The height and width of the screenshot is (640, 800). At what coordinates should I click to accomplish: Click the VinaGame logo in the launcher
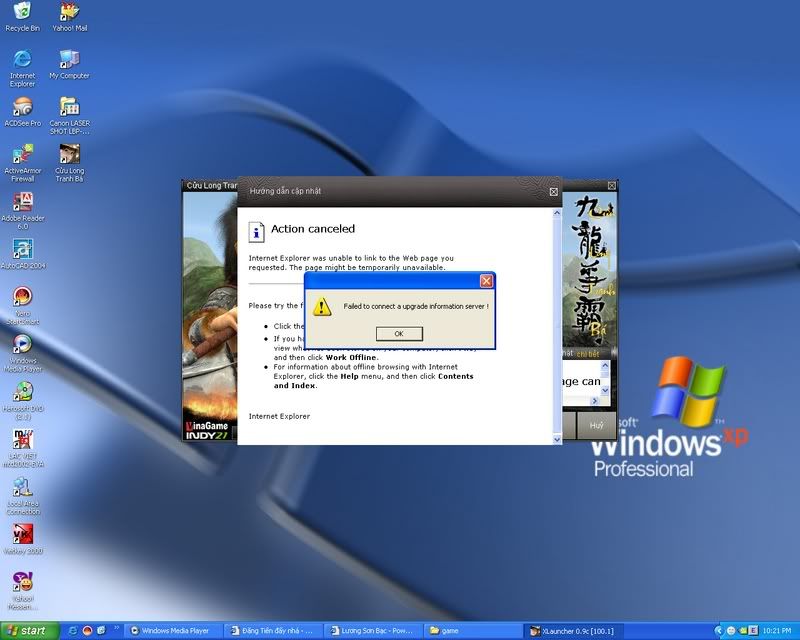click(x=207, y=426)
